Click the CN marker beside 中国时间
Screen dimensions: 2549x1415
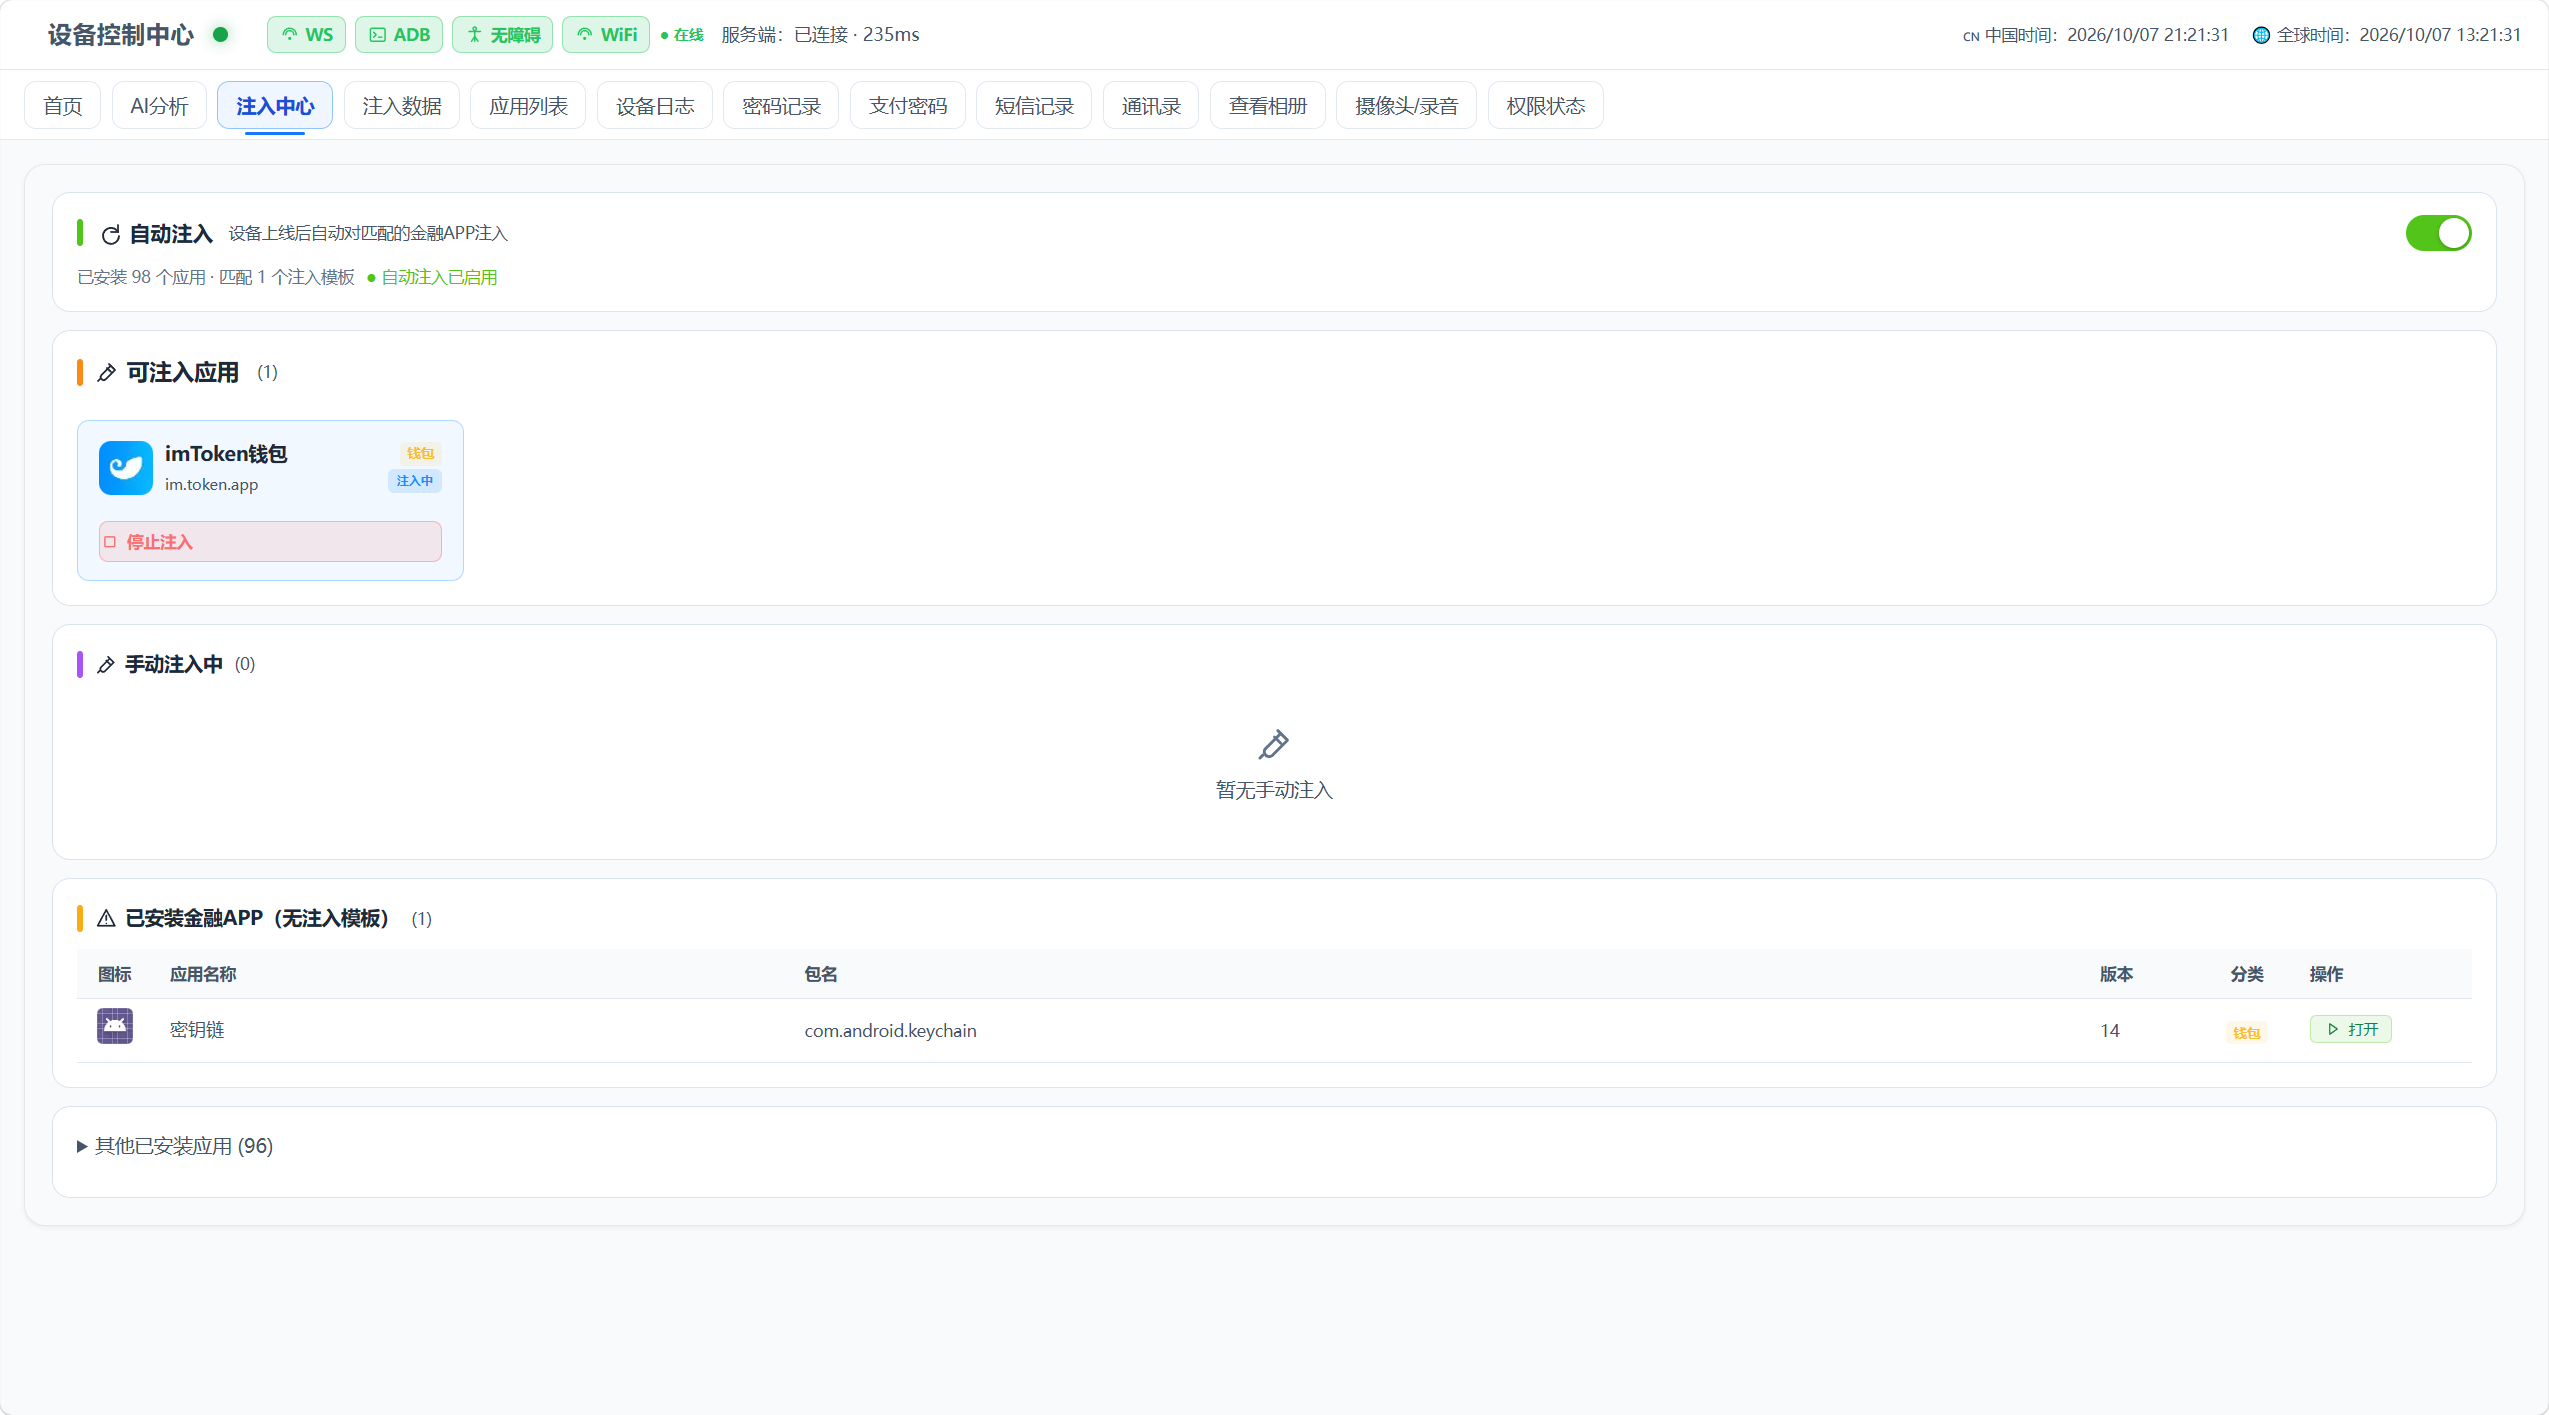1971,36
